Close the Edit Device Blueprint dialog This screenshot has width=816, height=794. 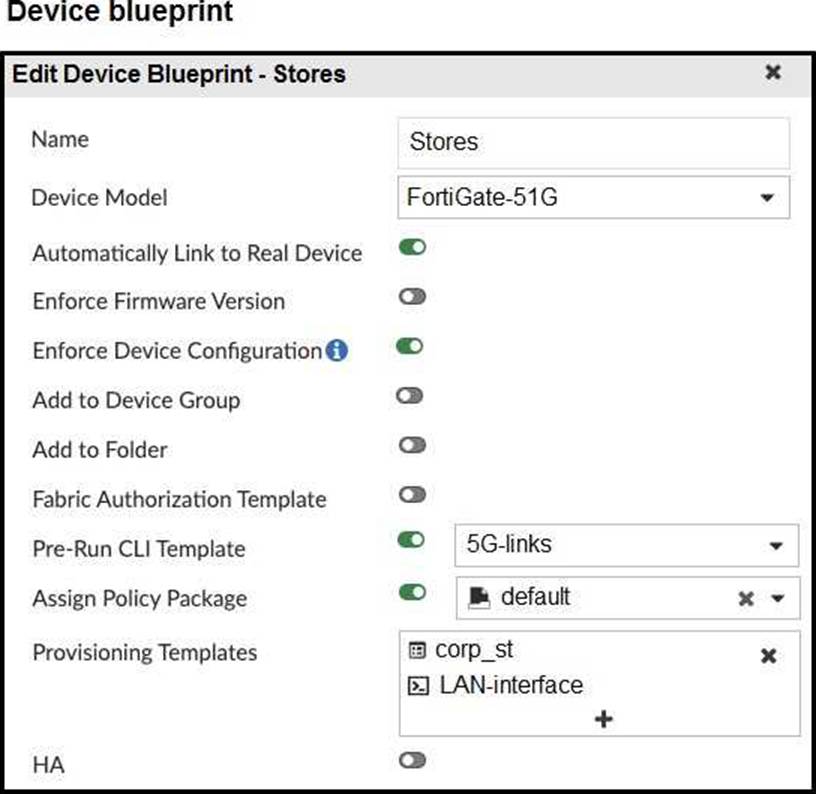[772, 72]
